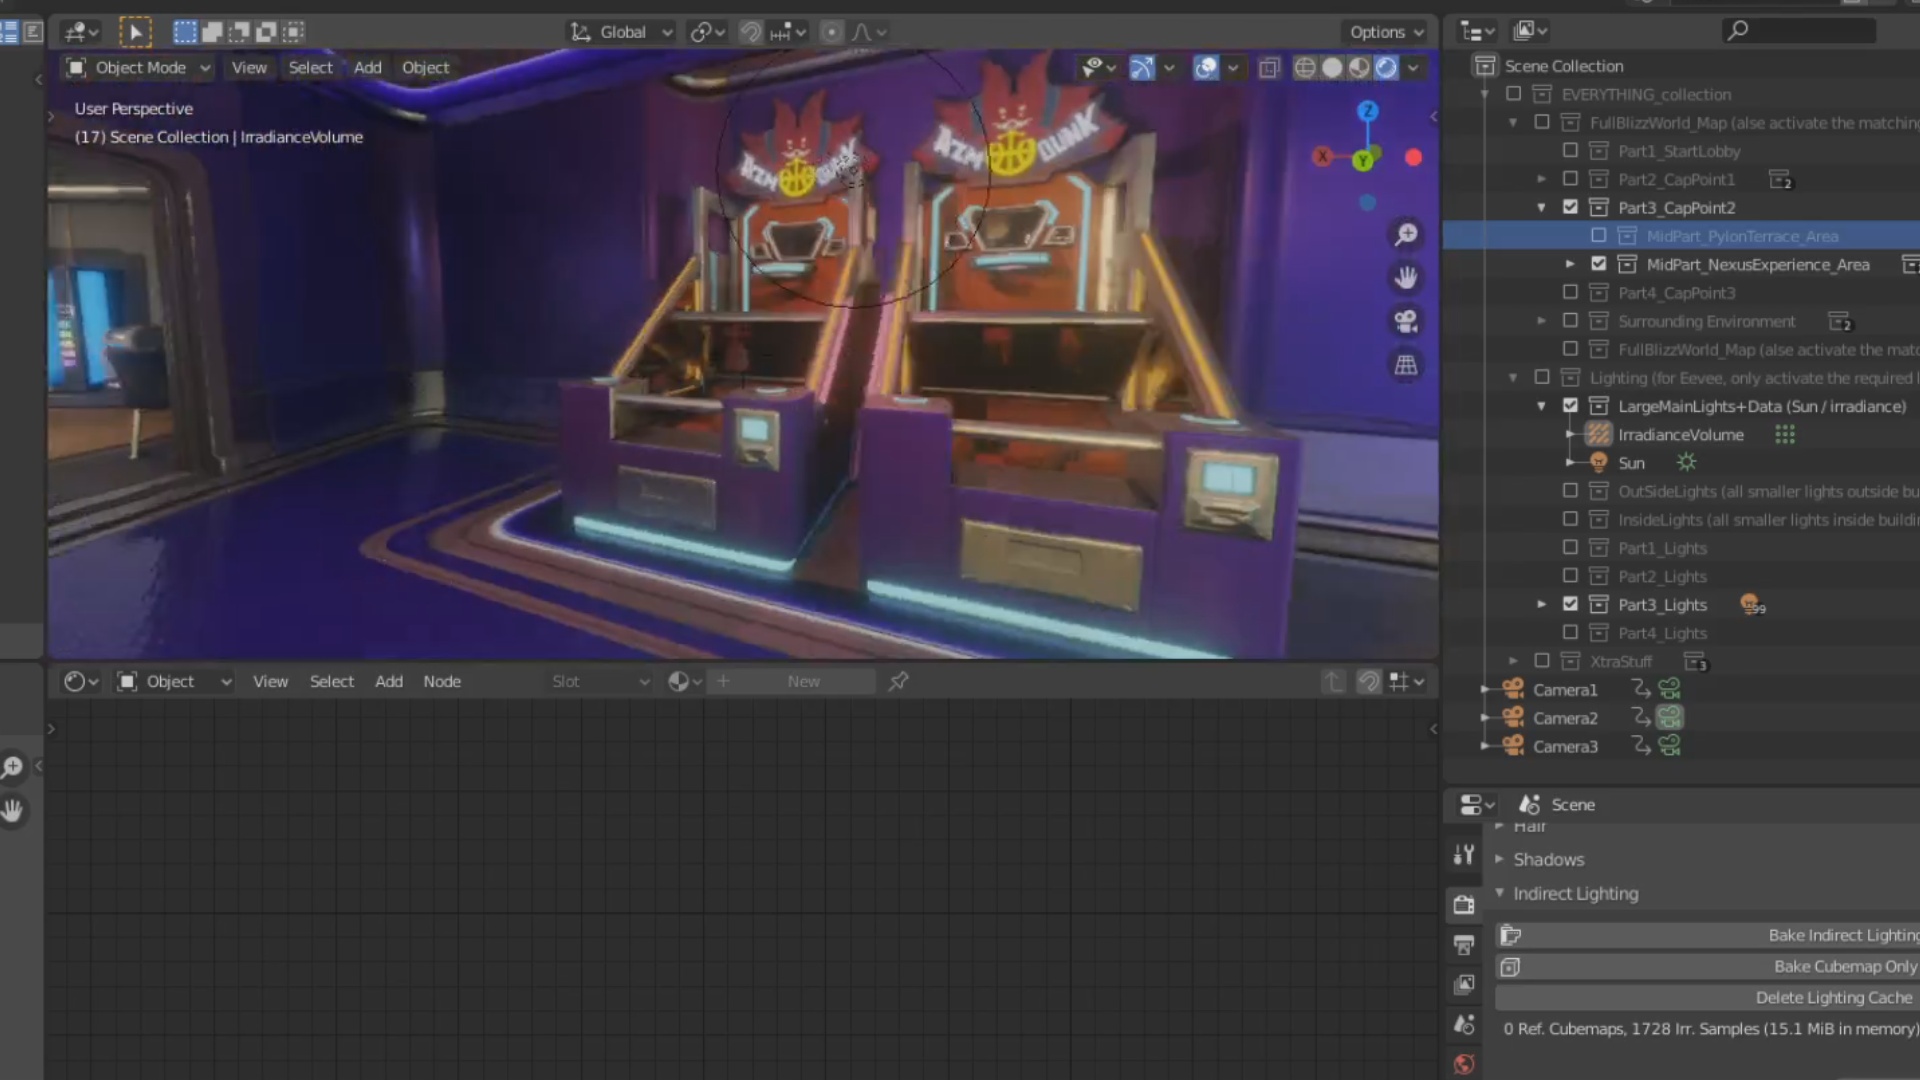The height and width of the screenshot is (1080, 1920).
Task: Toggle X-ray display icon
Action: point(1269,67)
